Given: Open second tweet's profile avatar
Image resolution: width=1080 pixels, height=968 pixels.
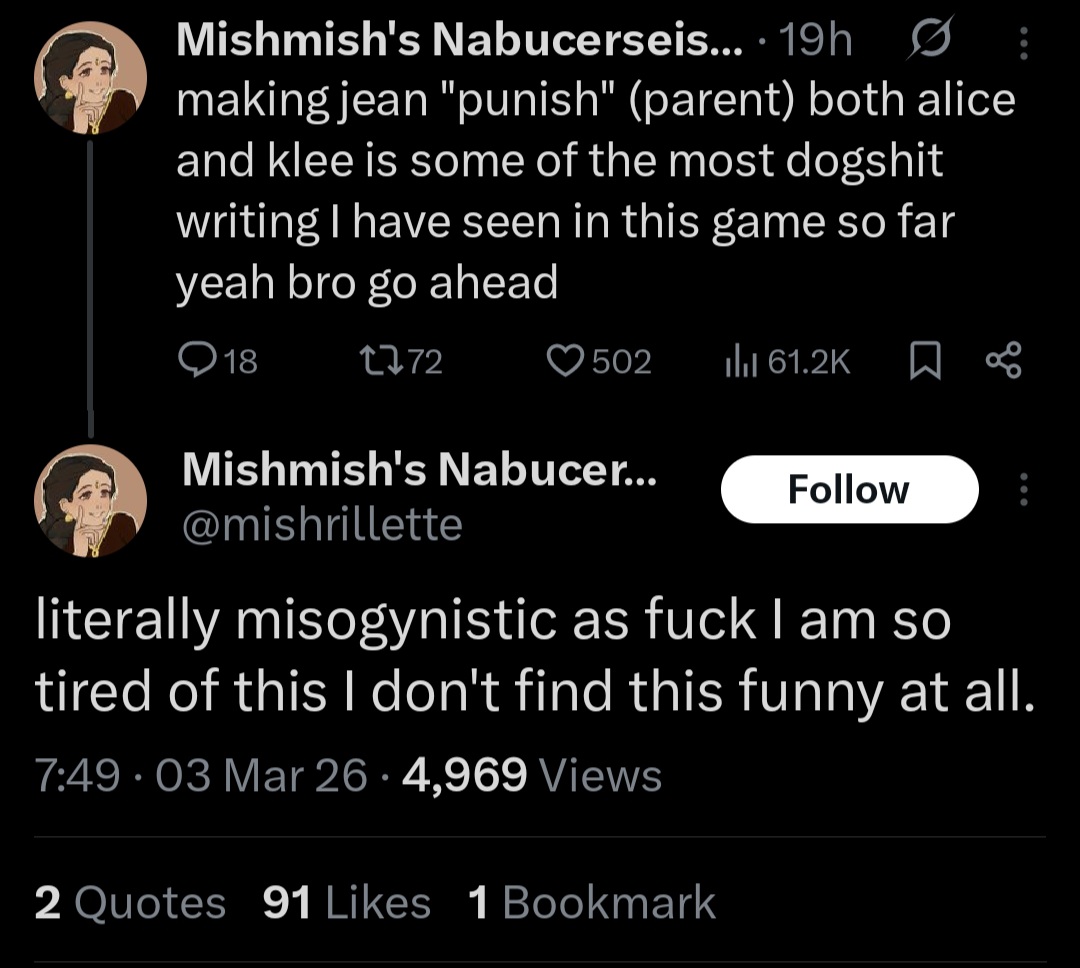Looking at the screenshot, I should 90,500.
